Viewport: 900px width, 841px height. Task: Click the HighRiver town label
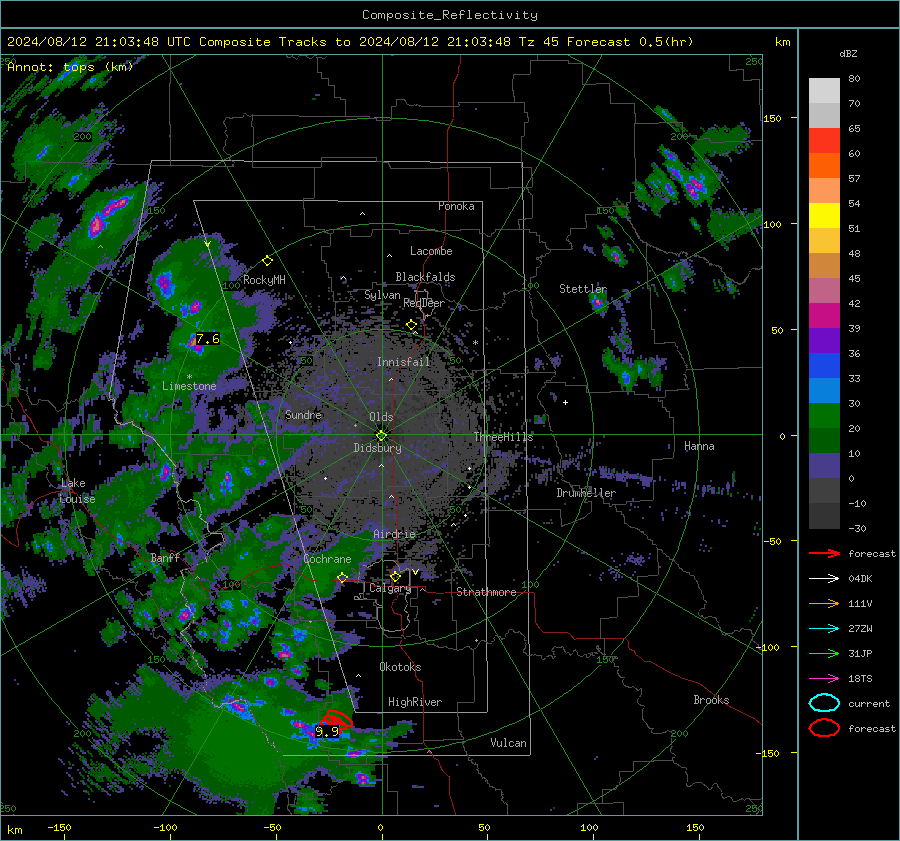tap(414, 702)
